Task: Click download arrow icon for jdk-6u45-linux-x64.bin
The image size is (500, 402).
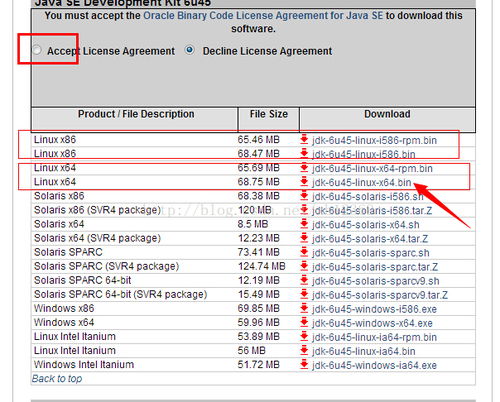Action: [x=304, y=182]
